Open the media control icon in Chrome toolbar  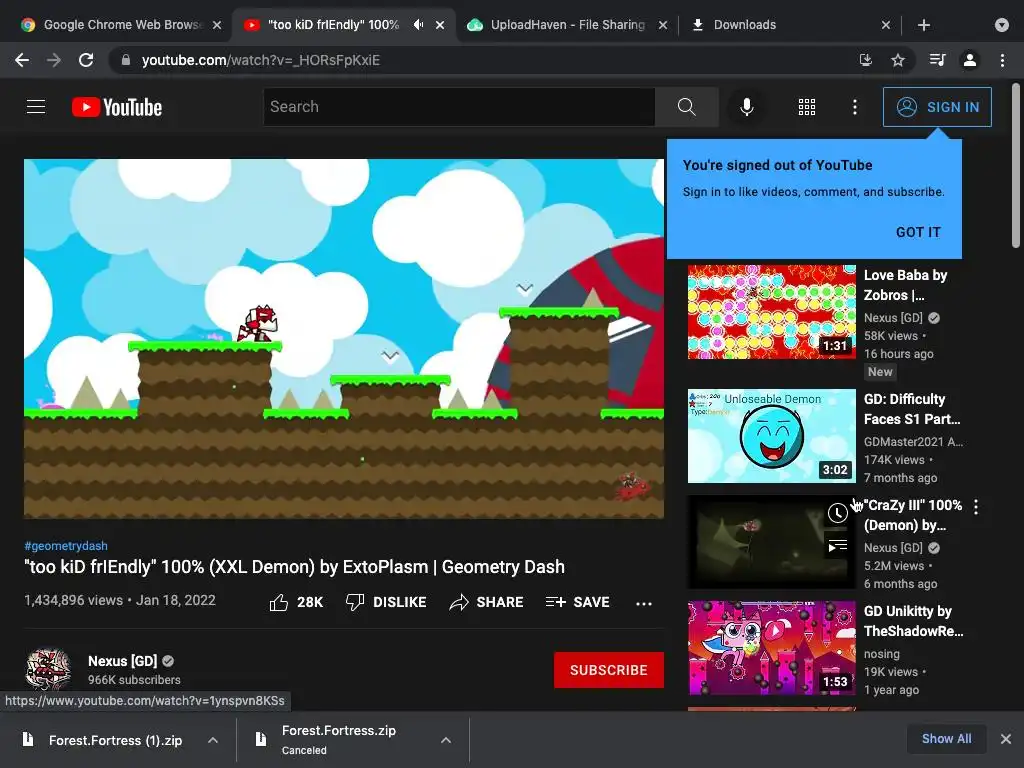[937, 60]
